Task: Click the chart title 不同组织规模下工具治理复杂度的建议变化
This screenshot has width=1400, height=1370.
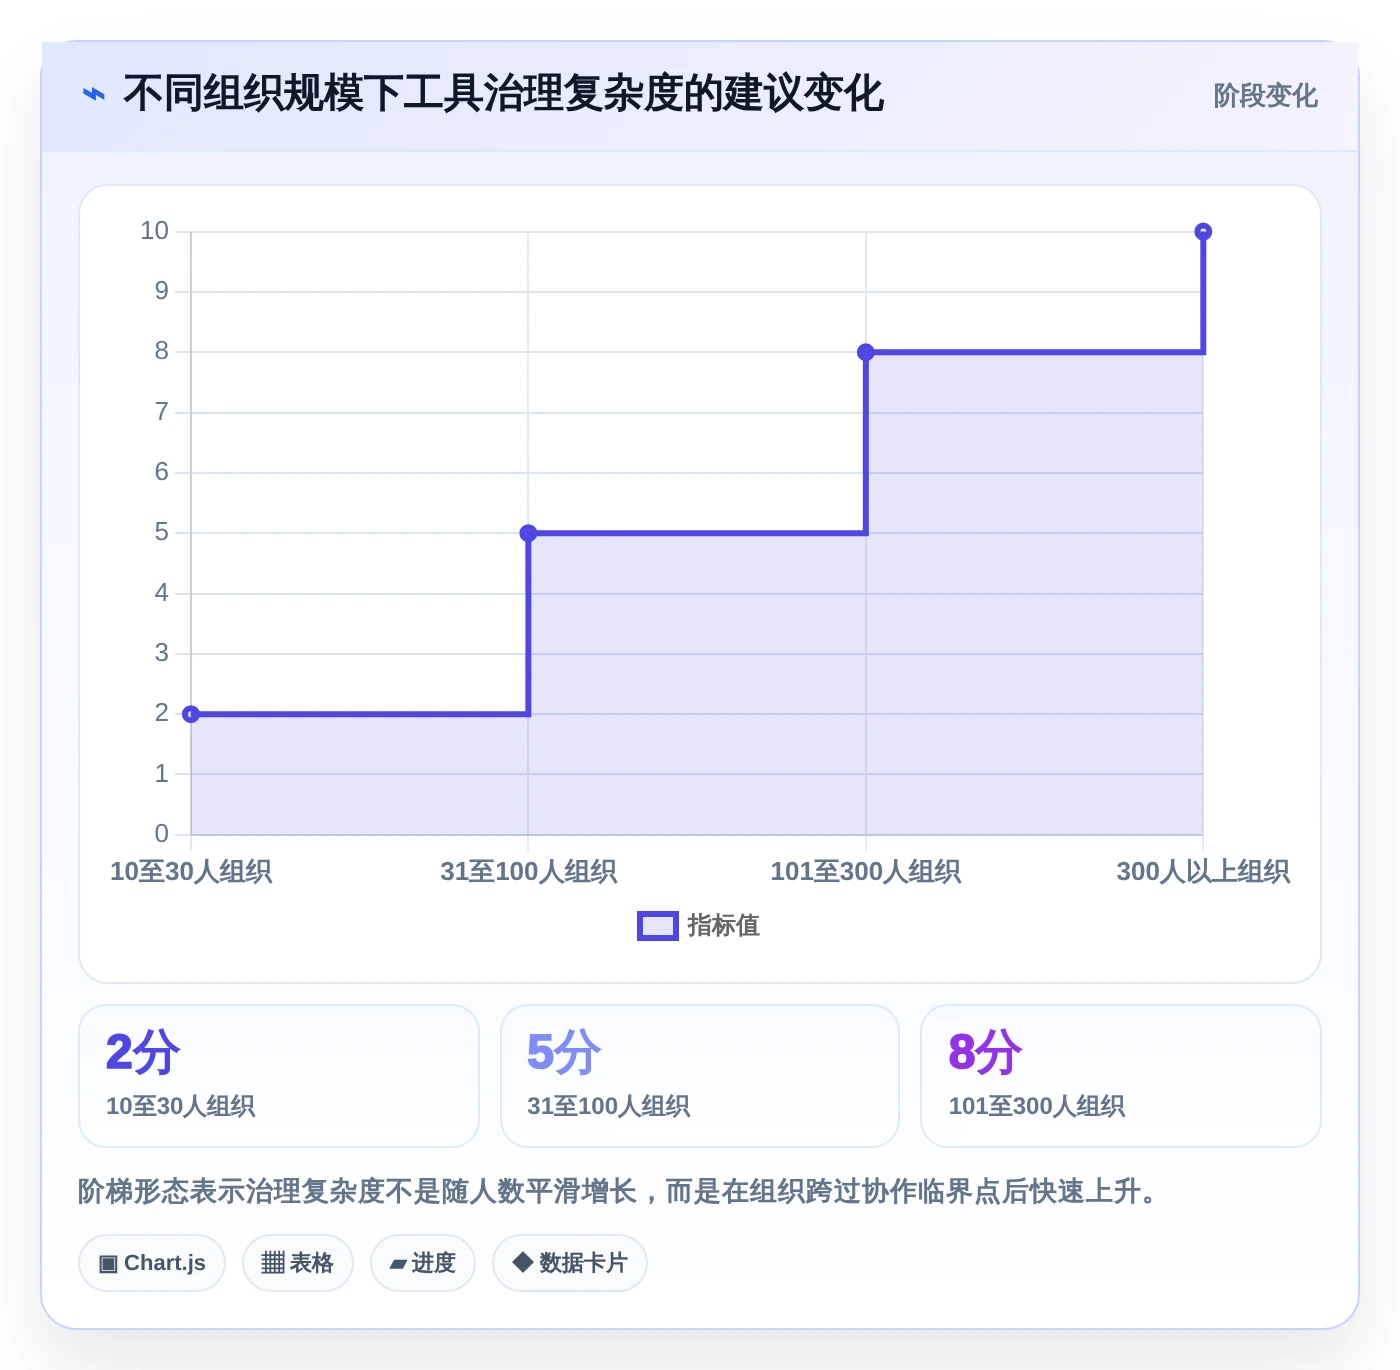Action: 504,94
